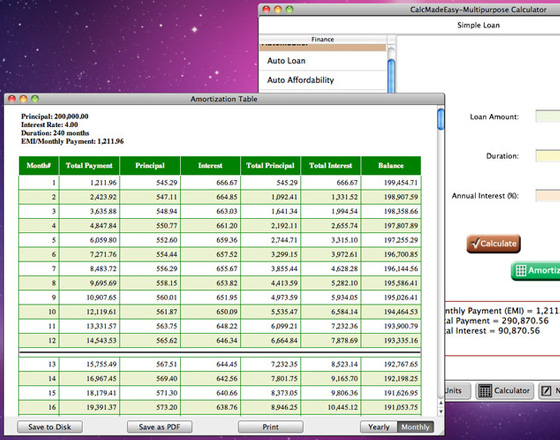This screenshot has width=560, height=440.
Task: Click the principal cell 573.20
Action: pos(150,407)
